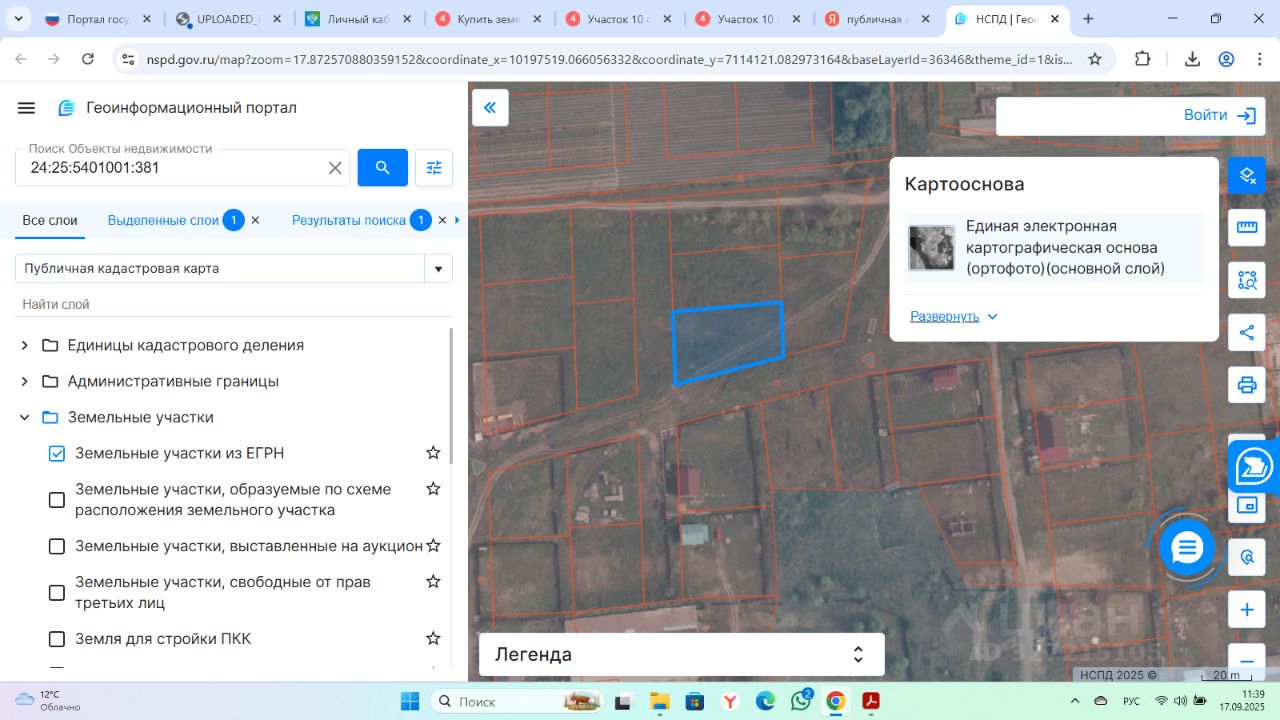Expand Административные границы tree node

point(25,381)
